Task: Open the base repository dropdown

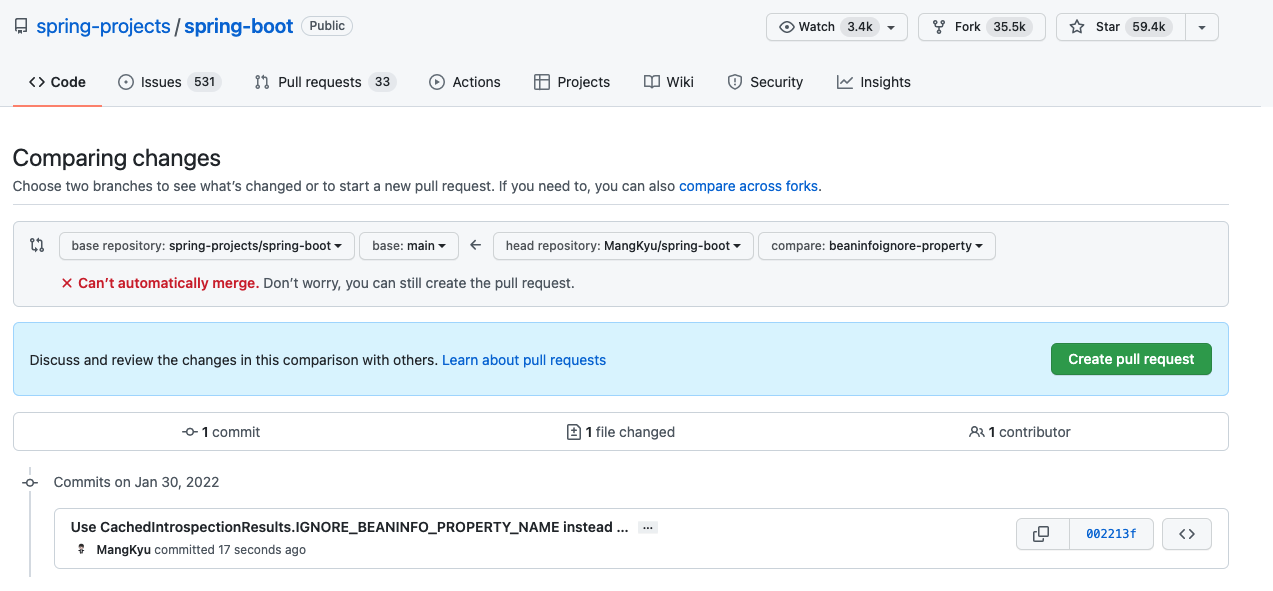Action: point(207,245)
